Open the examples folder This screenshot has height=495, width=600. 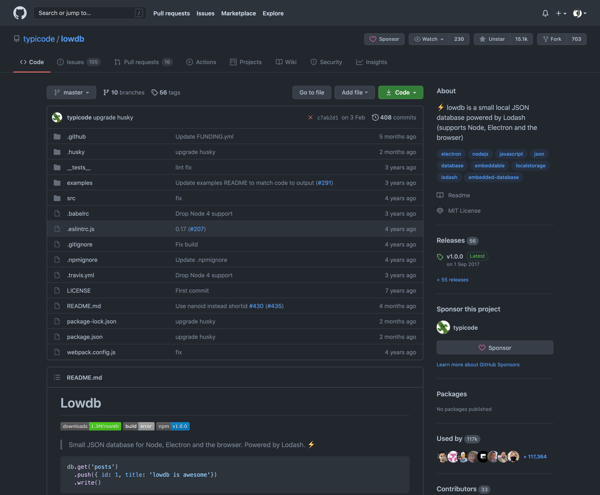(x=80, y=183)
